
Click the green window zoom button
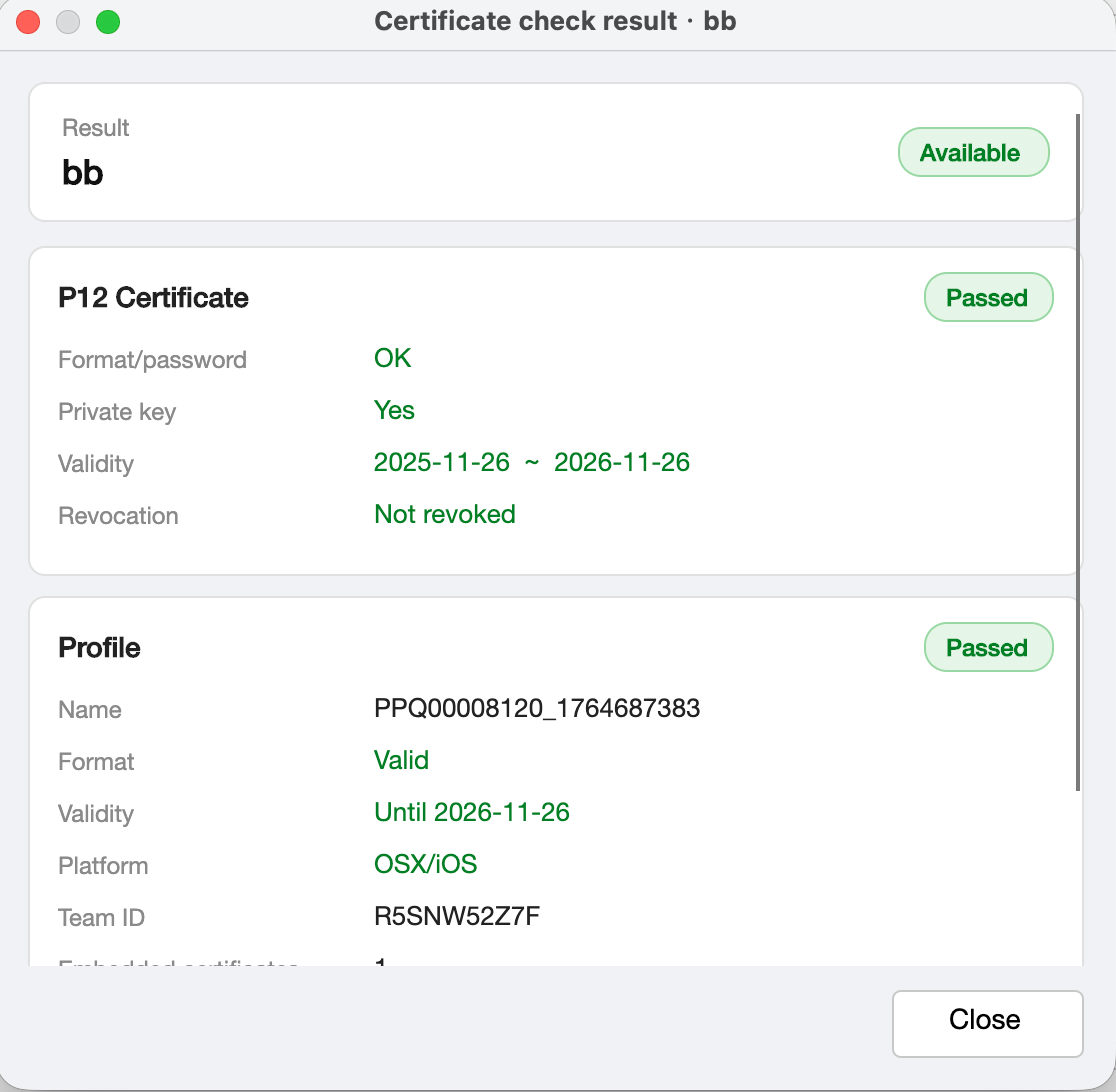coord(107,21)
